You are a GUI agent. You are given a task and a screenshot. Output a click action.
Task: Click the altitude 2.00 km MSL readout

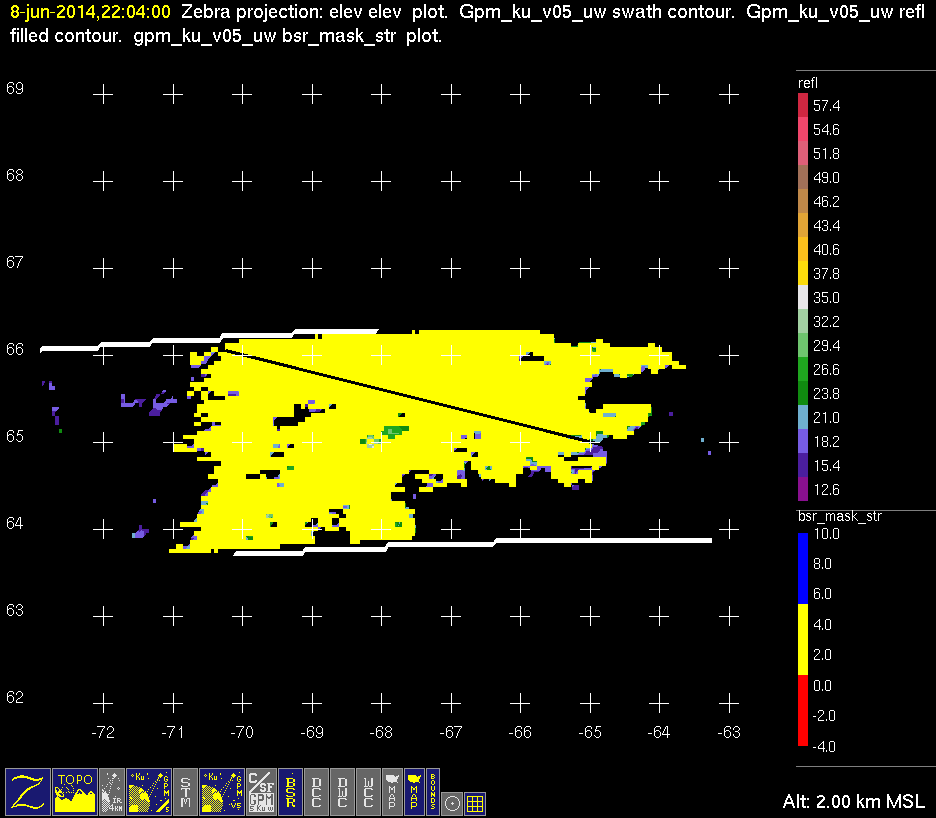853,802
